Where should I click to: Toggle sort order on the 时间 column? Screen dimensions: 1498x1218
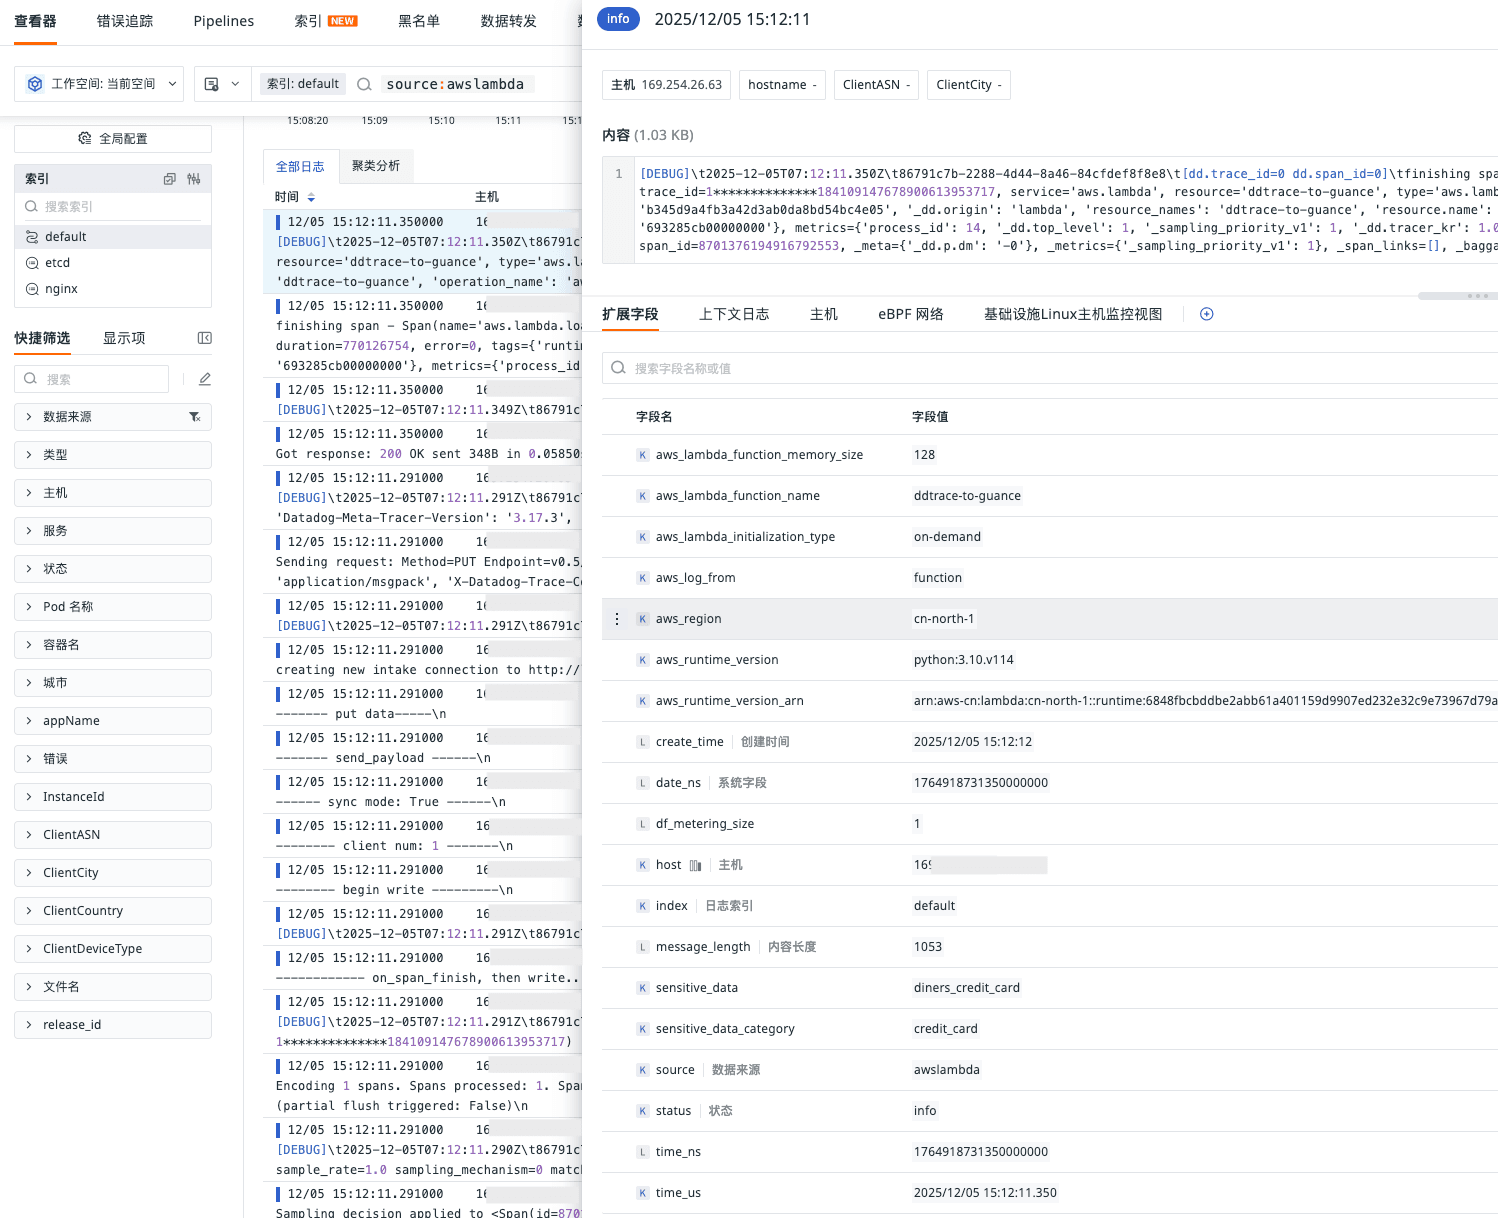pos(310,196)
